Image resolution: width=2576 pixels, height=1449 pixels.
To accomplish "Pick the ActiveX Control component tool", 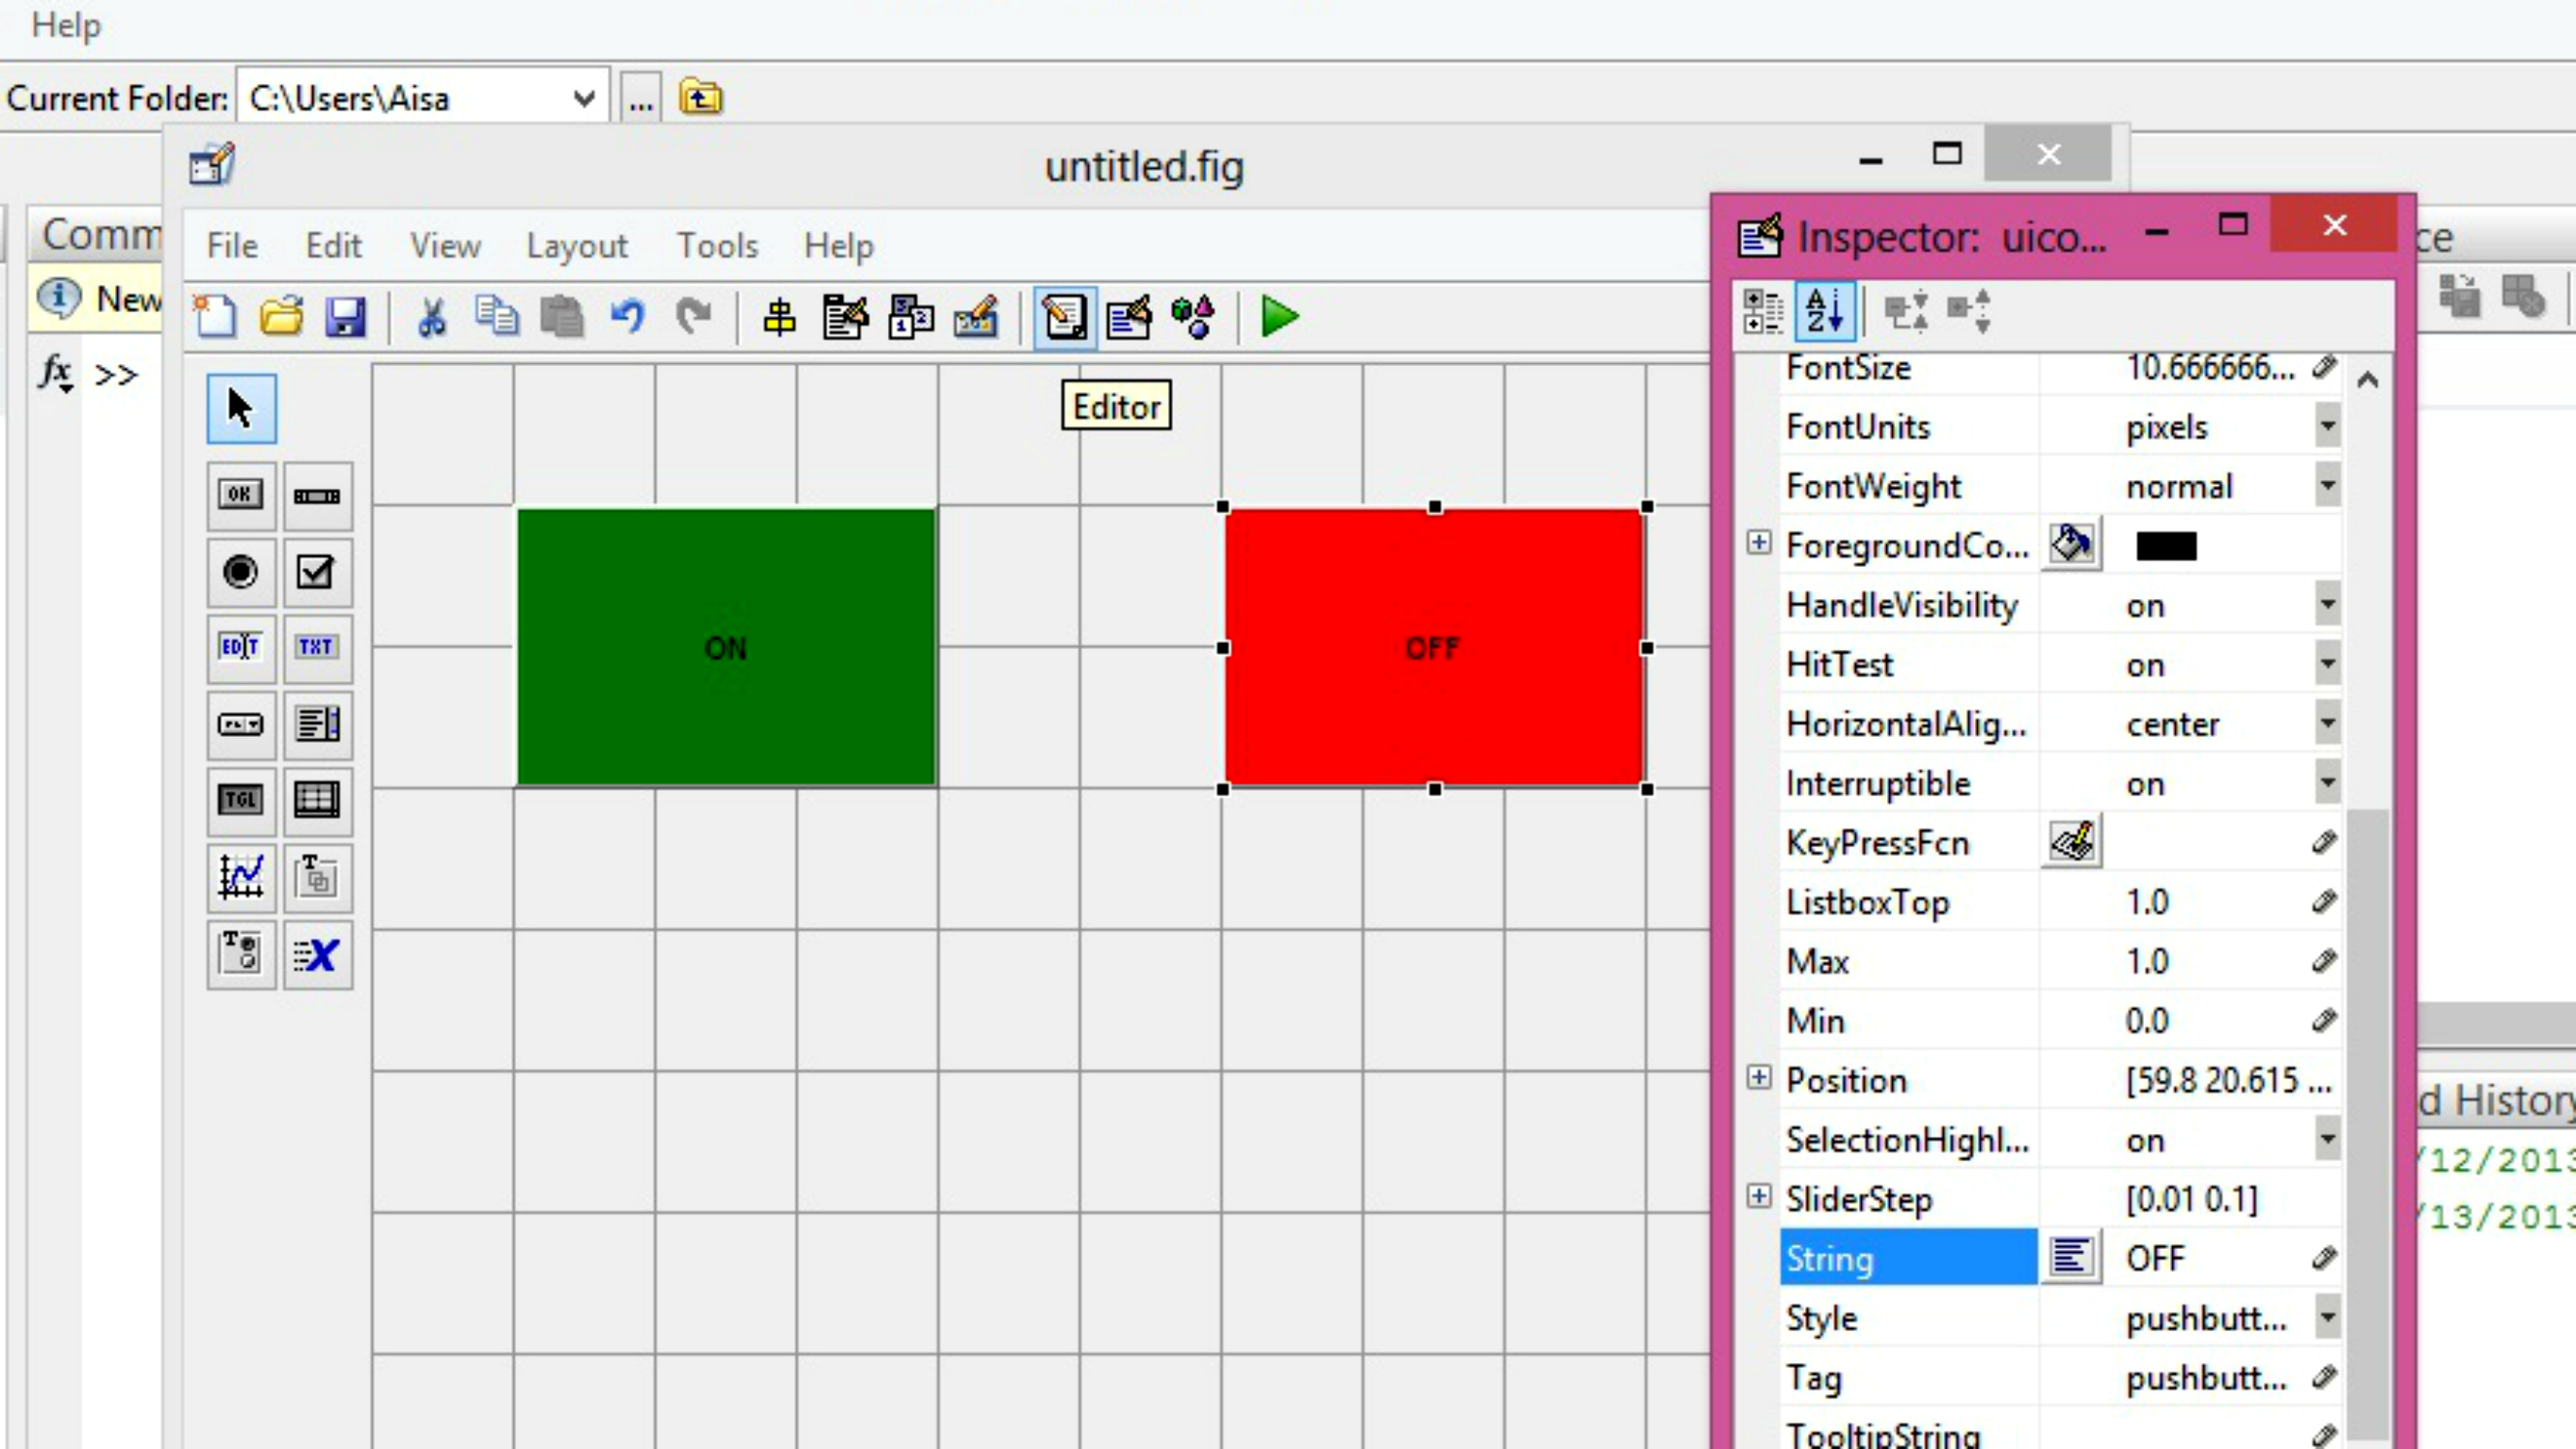I will (x=317, y=954).
